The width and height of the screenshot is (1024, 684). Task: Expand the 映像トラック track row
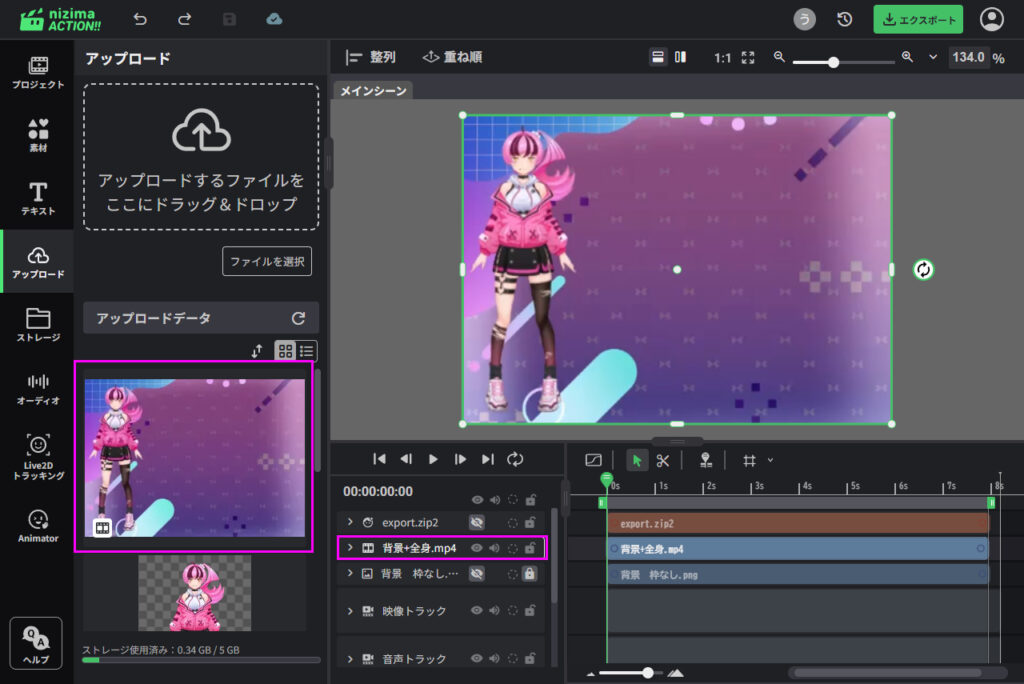350,611
